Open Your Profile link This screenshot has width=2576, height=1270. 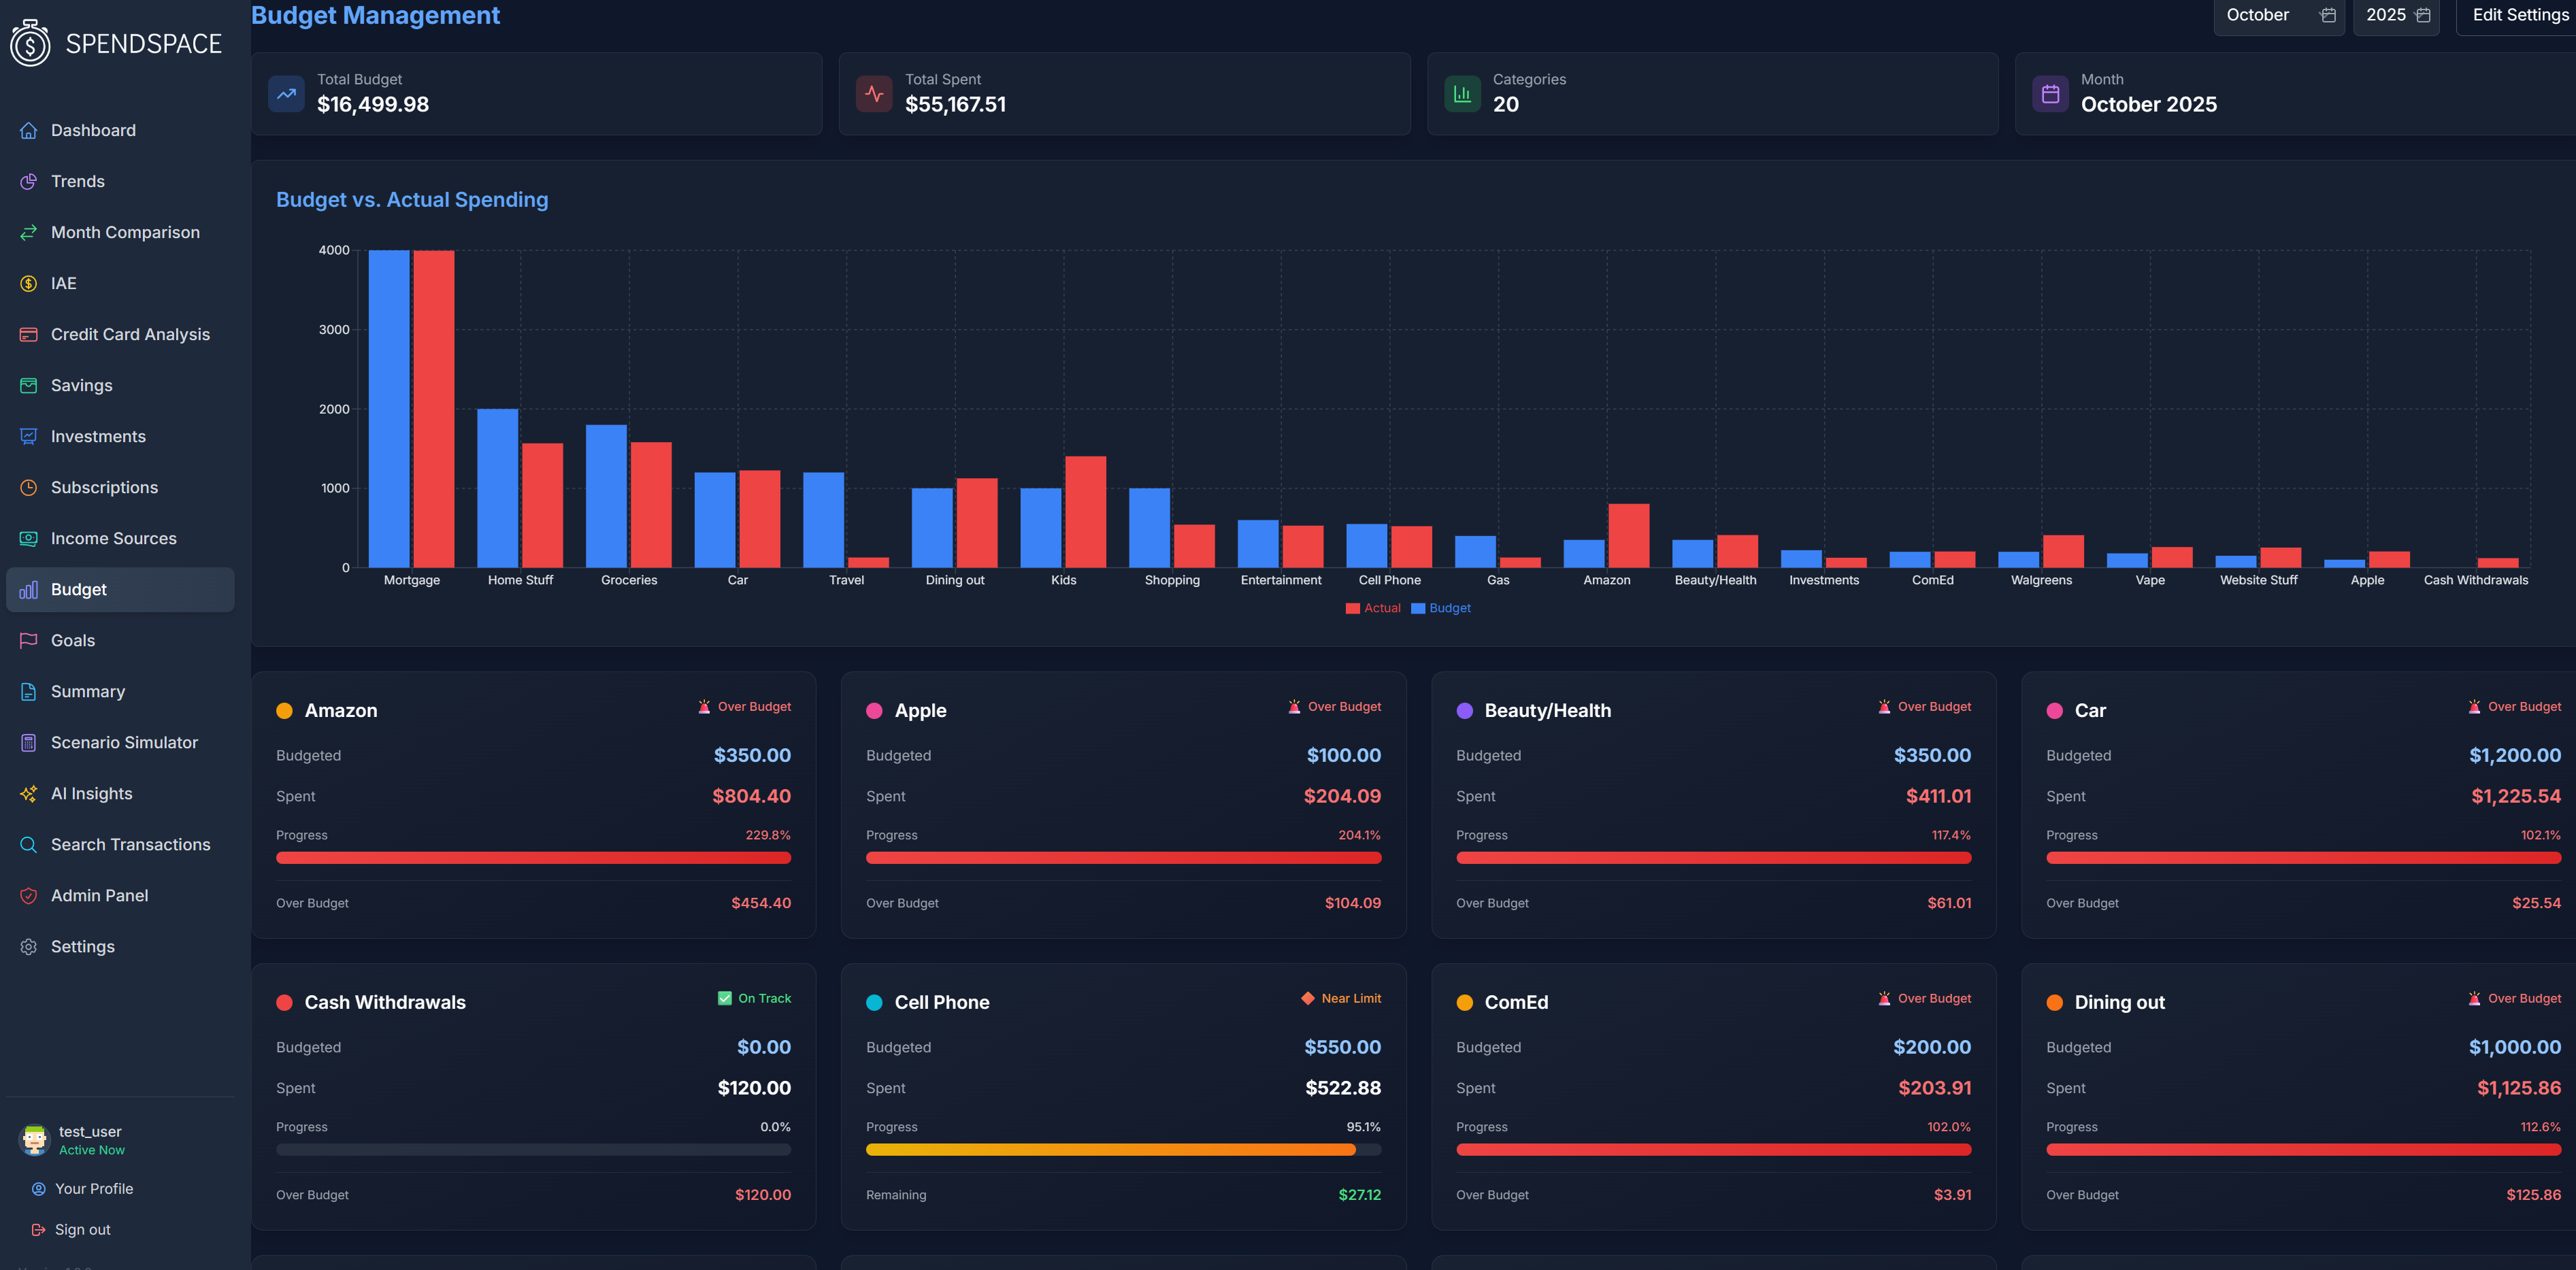94,1188
